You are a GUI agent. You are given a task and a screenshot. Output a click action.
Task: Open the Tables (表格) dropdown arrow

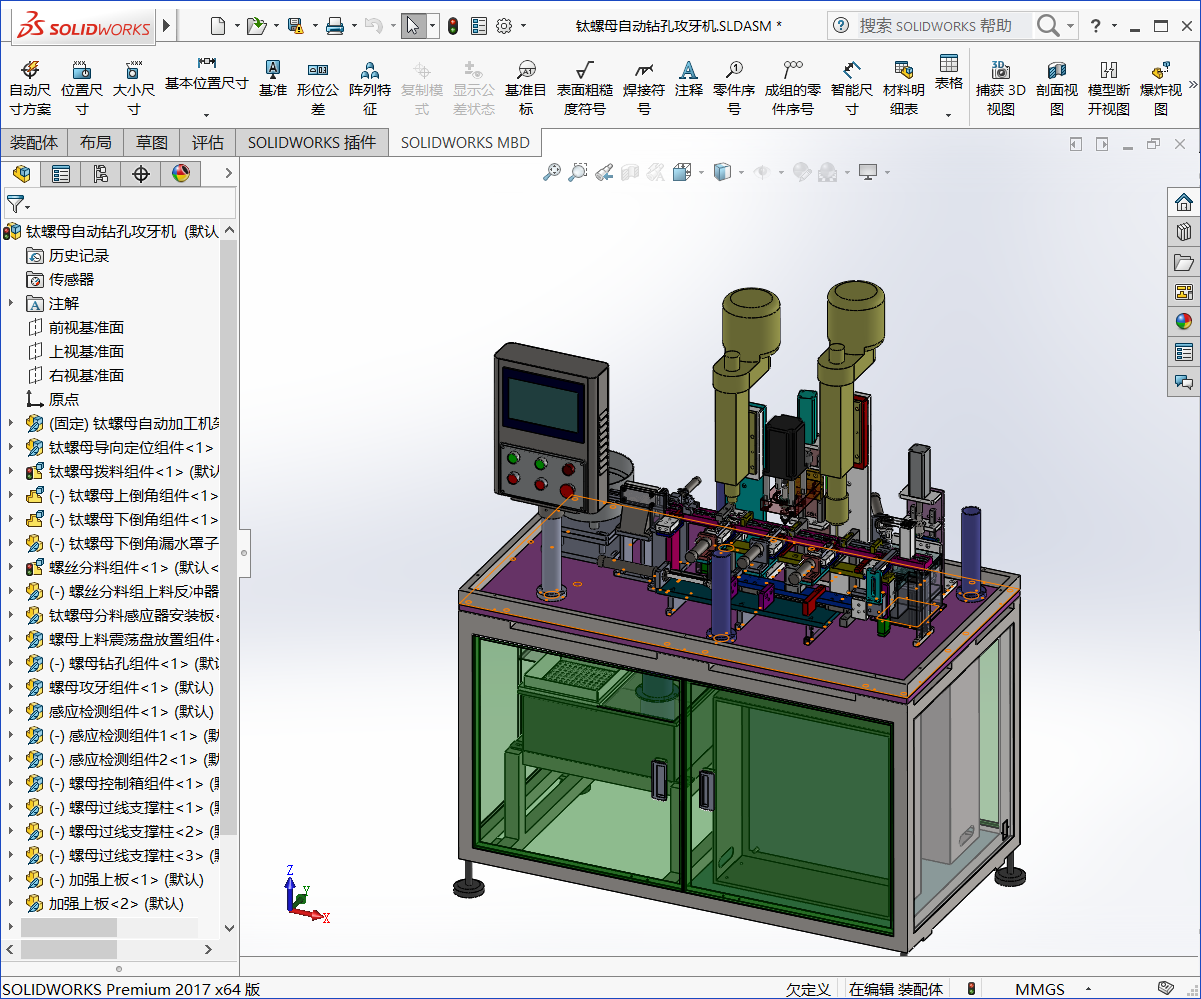pyautogui.click(x=949, y=115)
